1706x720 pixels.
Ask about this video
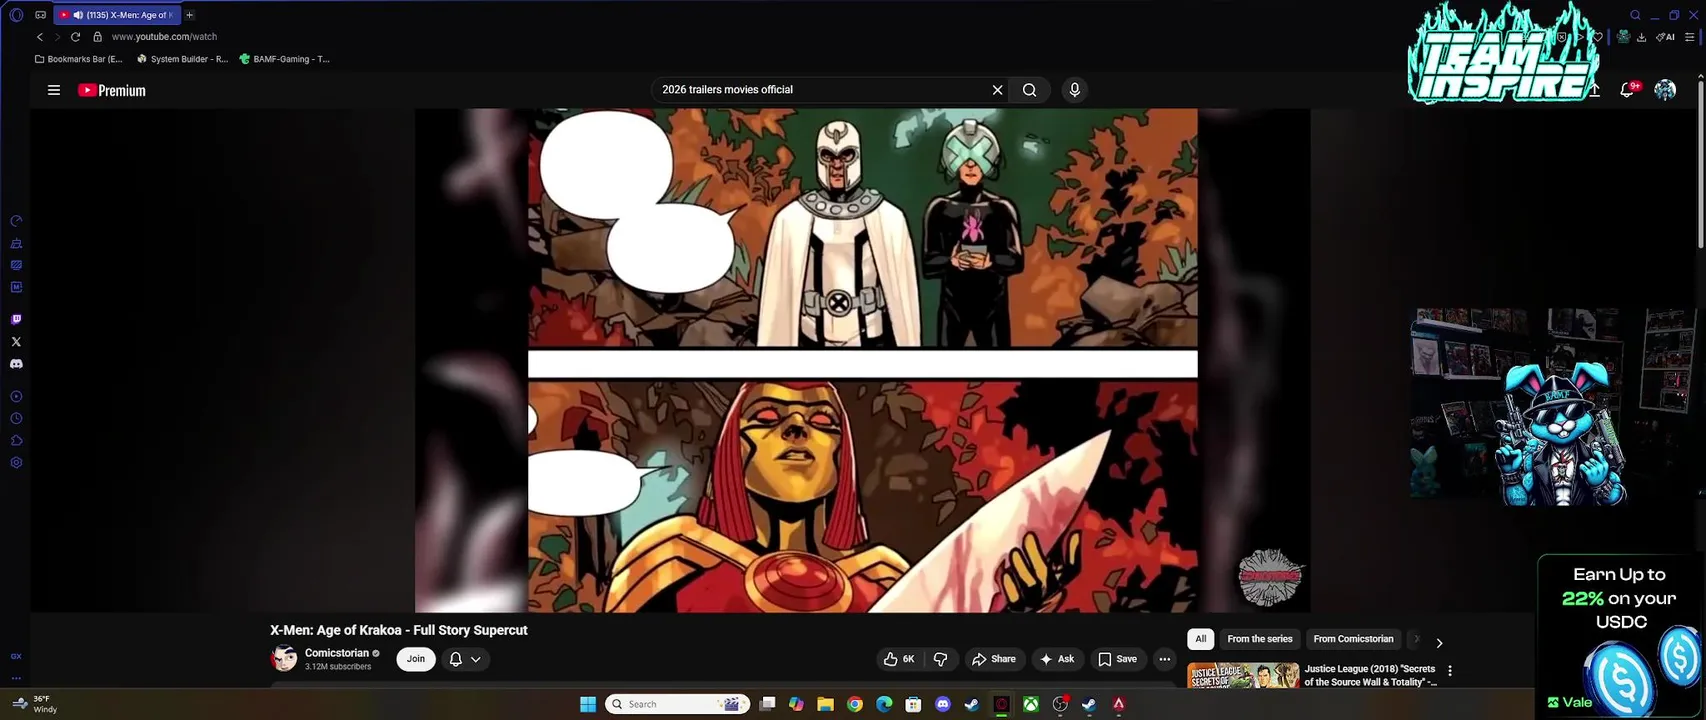pos(1057,659)
